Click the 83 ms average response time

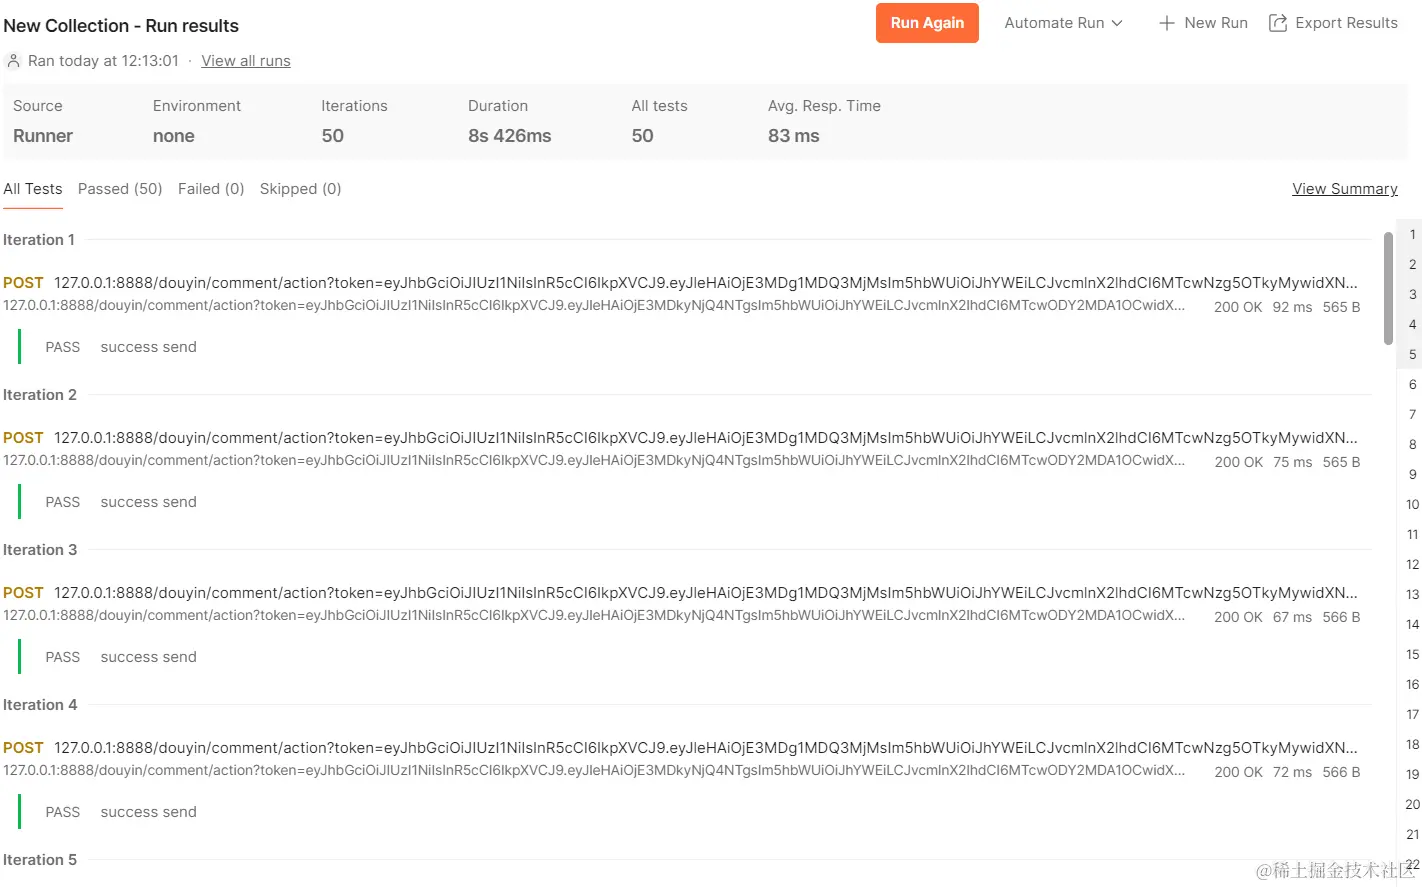point(793,136)
